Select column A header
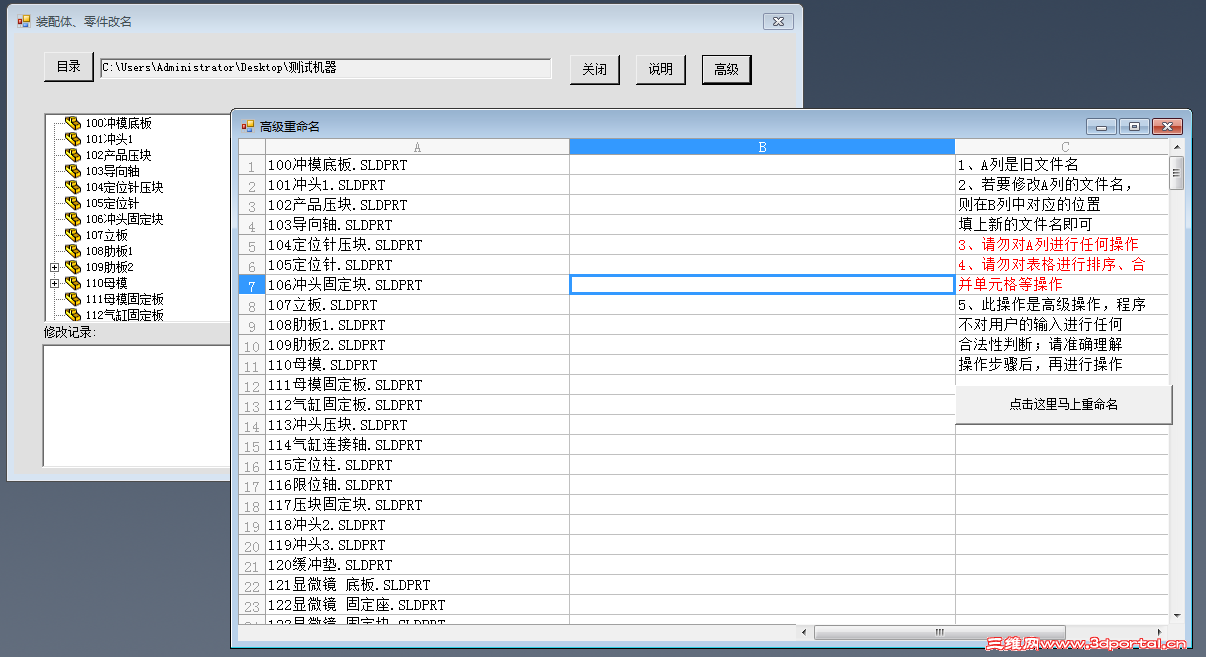This screenshot has height=657, width=1206. (x=417, y=147)
